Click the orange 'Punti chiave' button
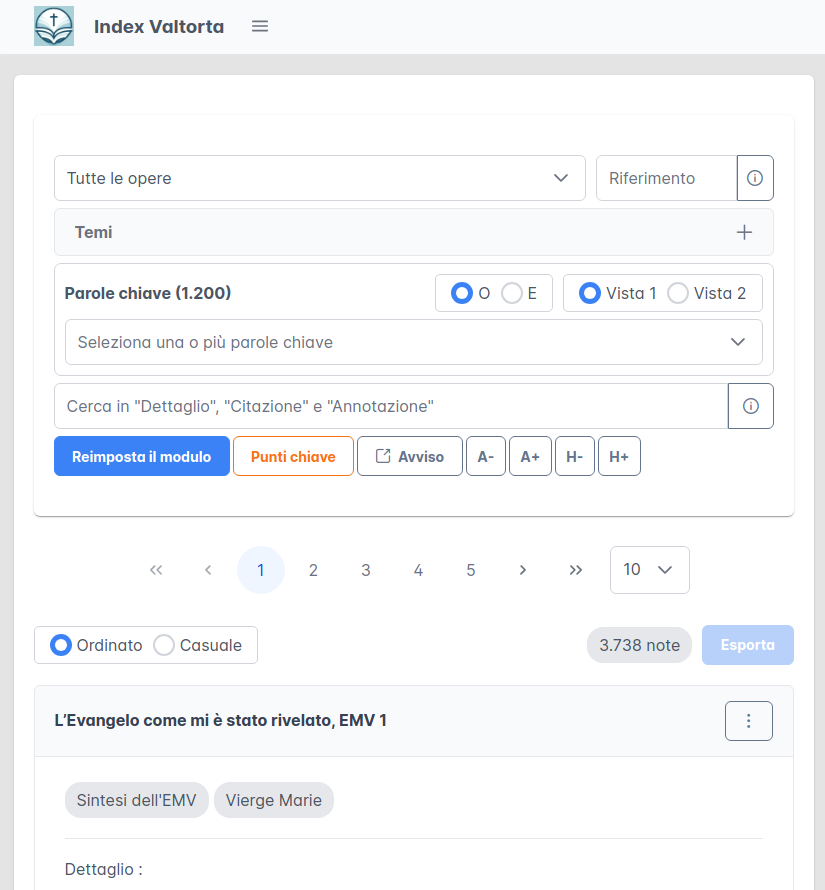Image resolution: width=825 pixels, height=890 pixels. (293, 456)
